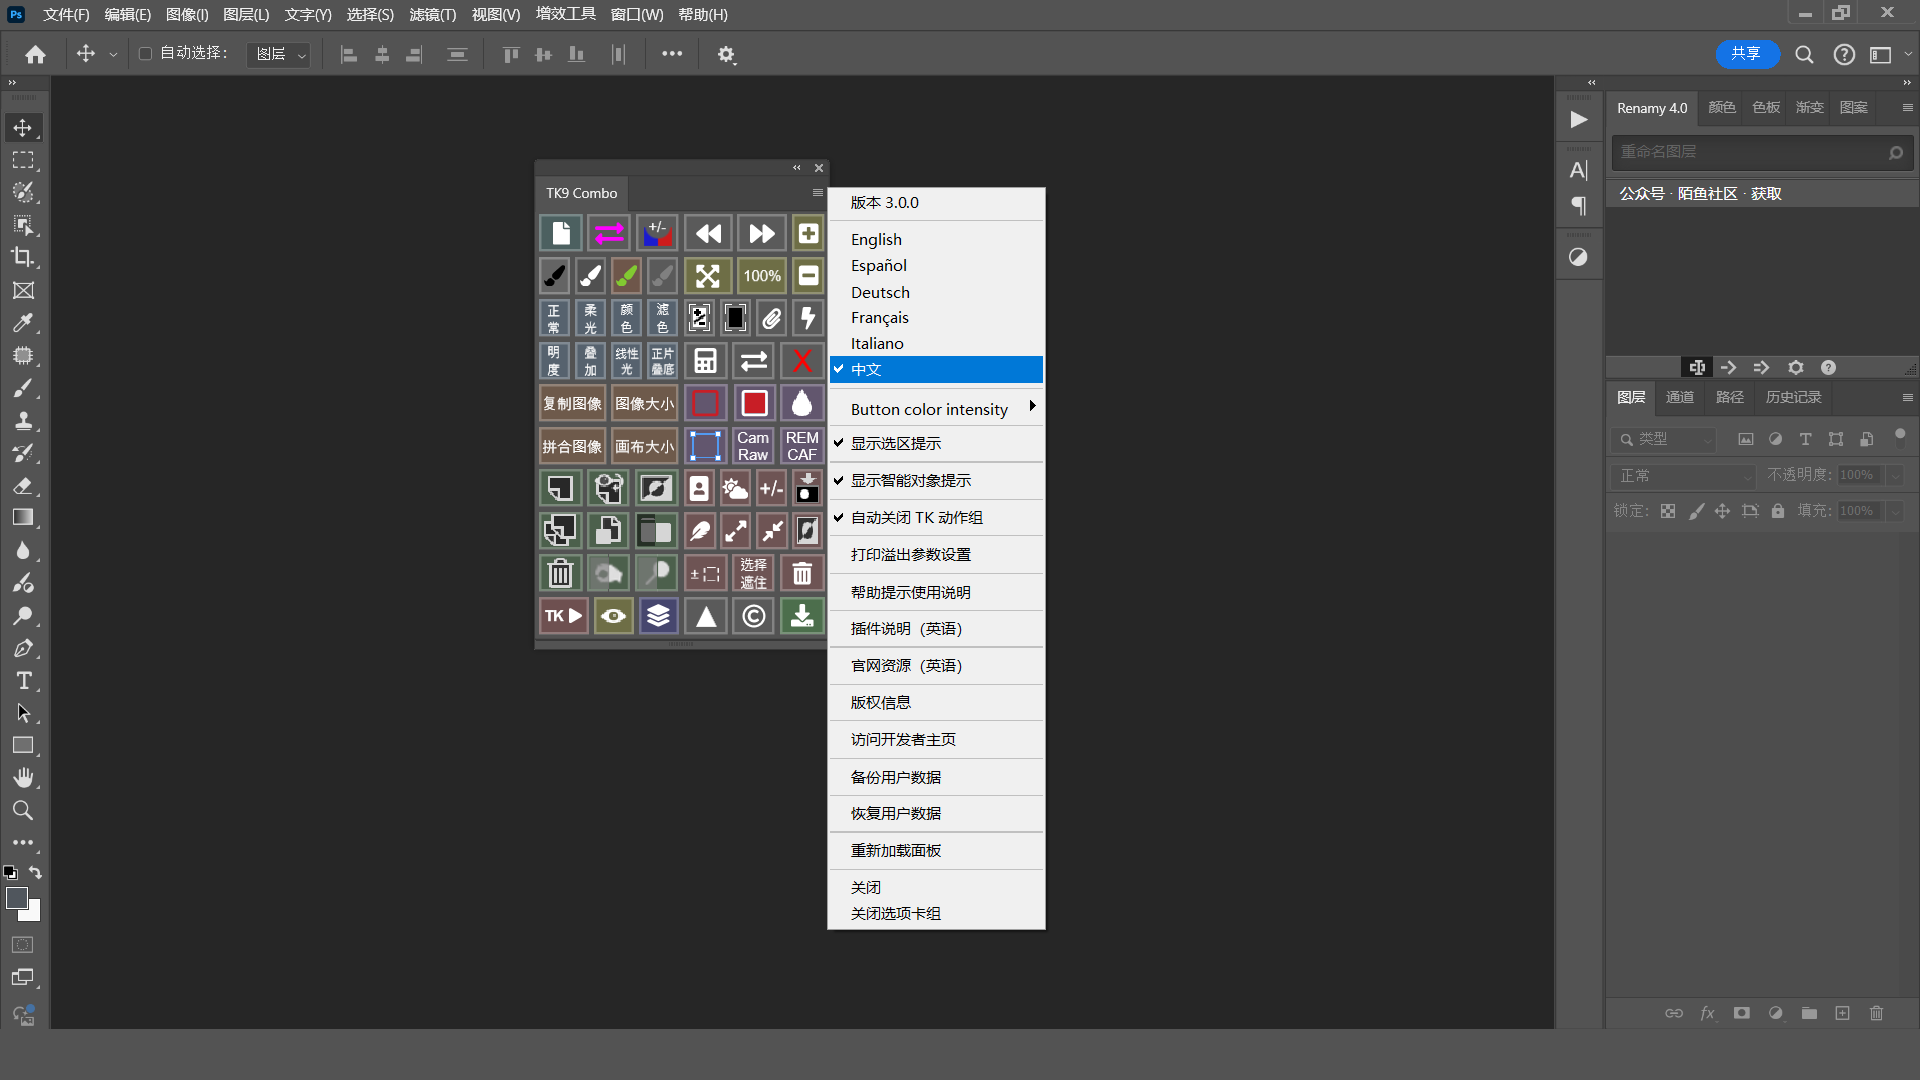Click the copyright symbol icon in TK9
Viewport: 1920px width, 1080px height.
tap(754, 616)
